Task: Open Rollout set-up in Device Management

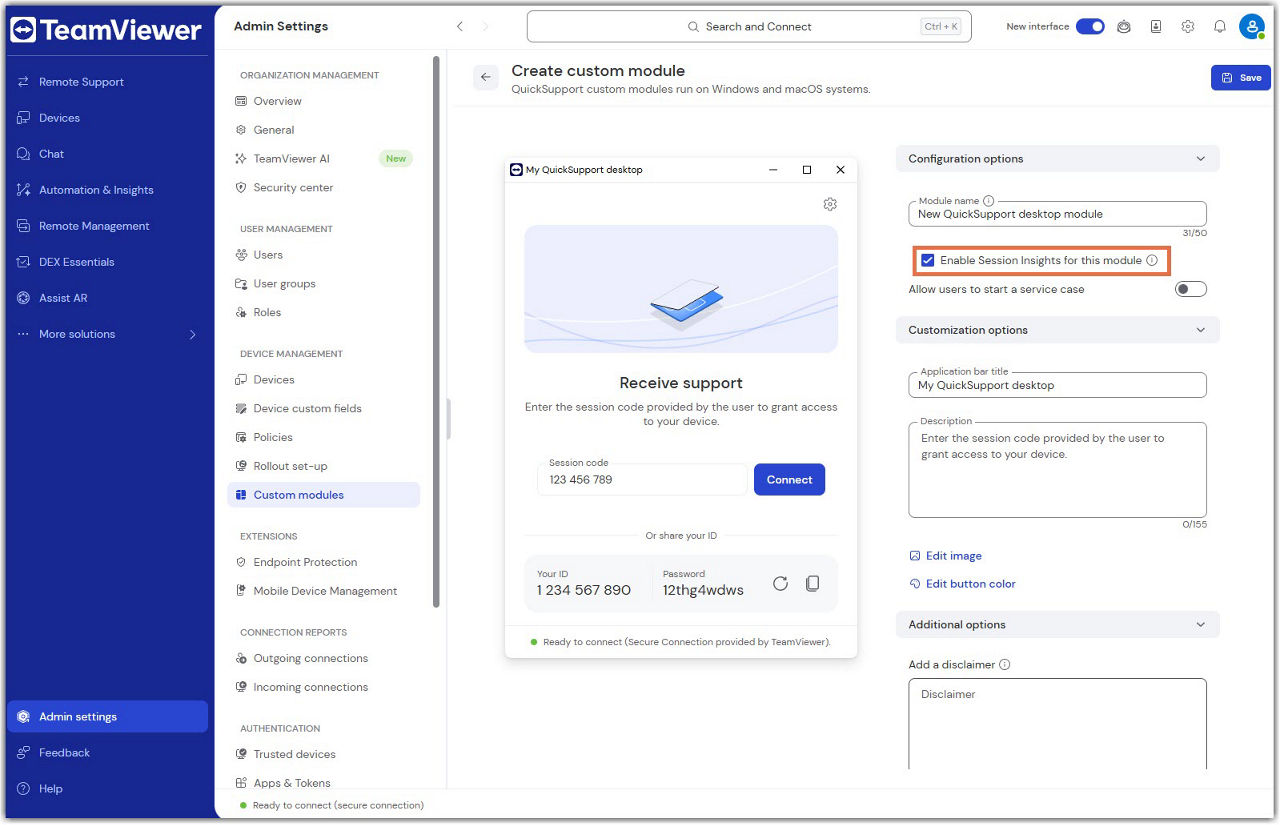Action: pos(290,466)
